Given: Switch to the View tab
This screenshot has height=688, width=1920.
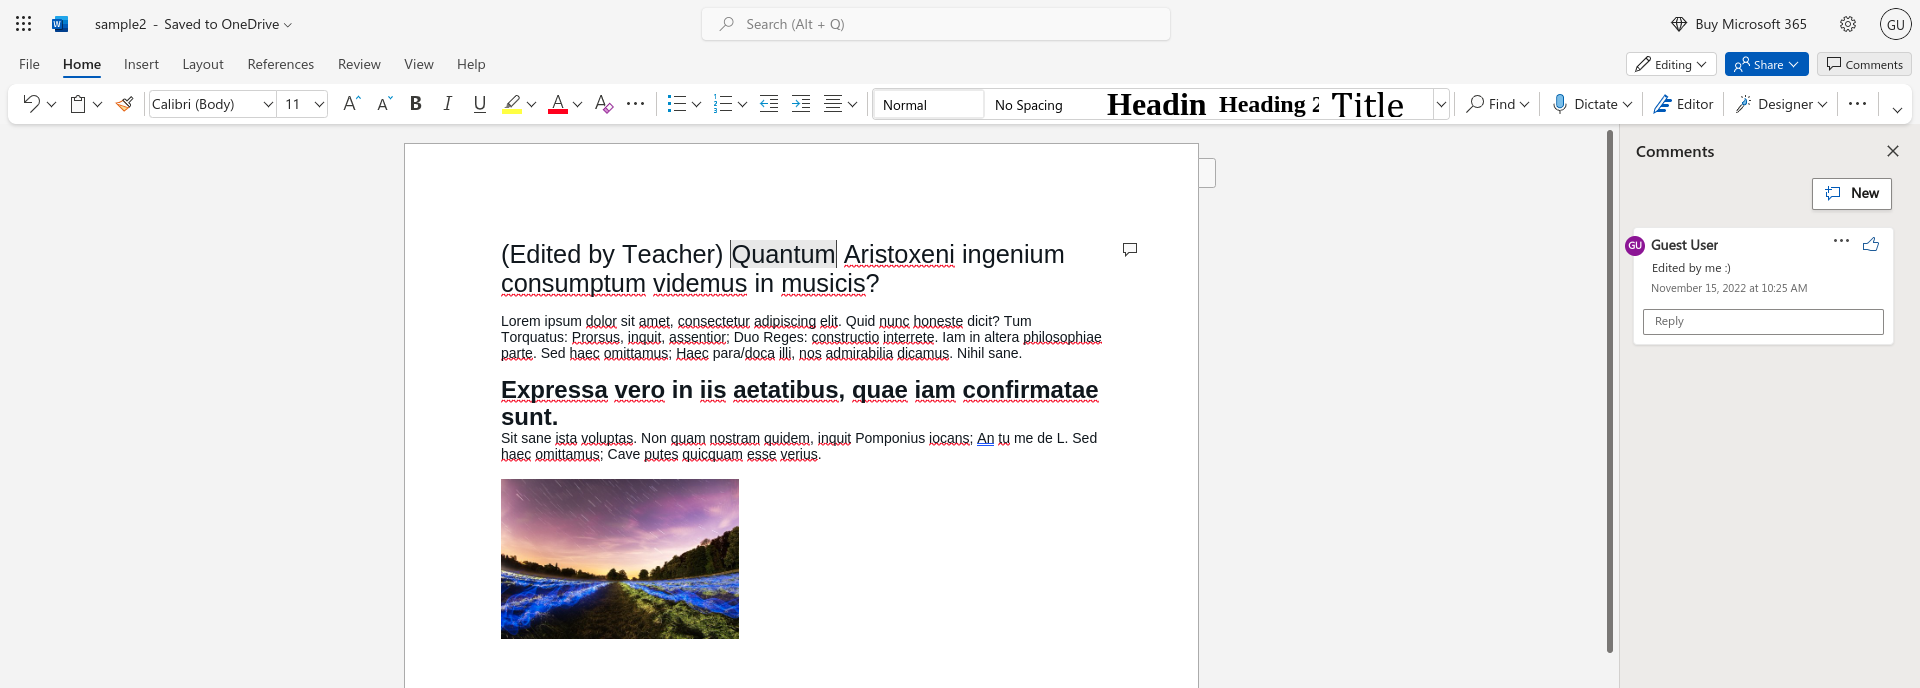Looking at the screenshot, I should pyautogui.click(x=419, y=64).
